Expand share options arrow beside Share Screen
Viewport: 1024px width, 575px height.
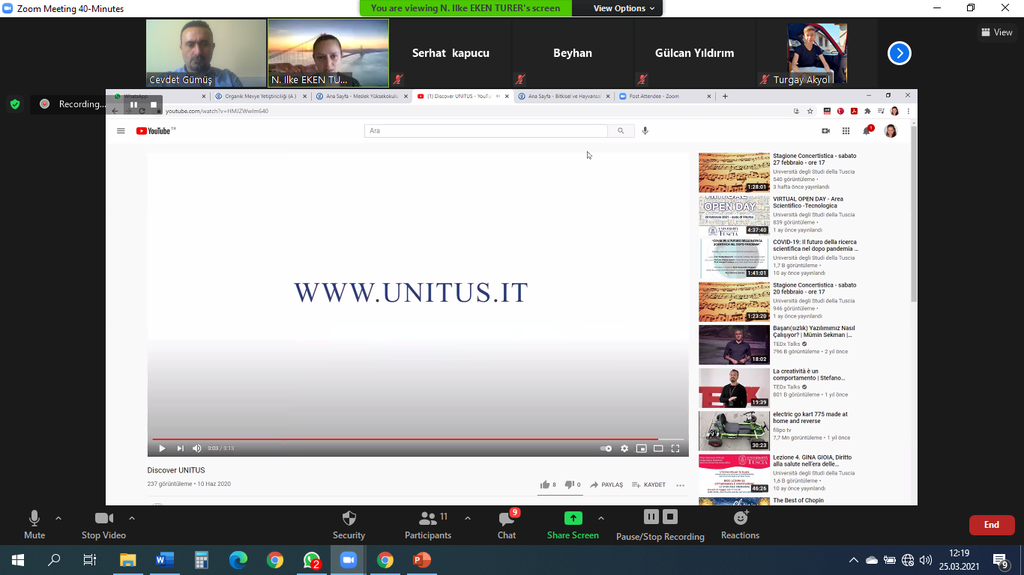(601, 518)
